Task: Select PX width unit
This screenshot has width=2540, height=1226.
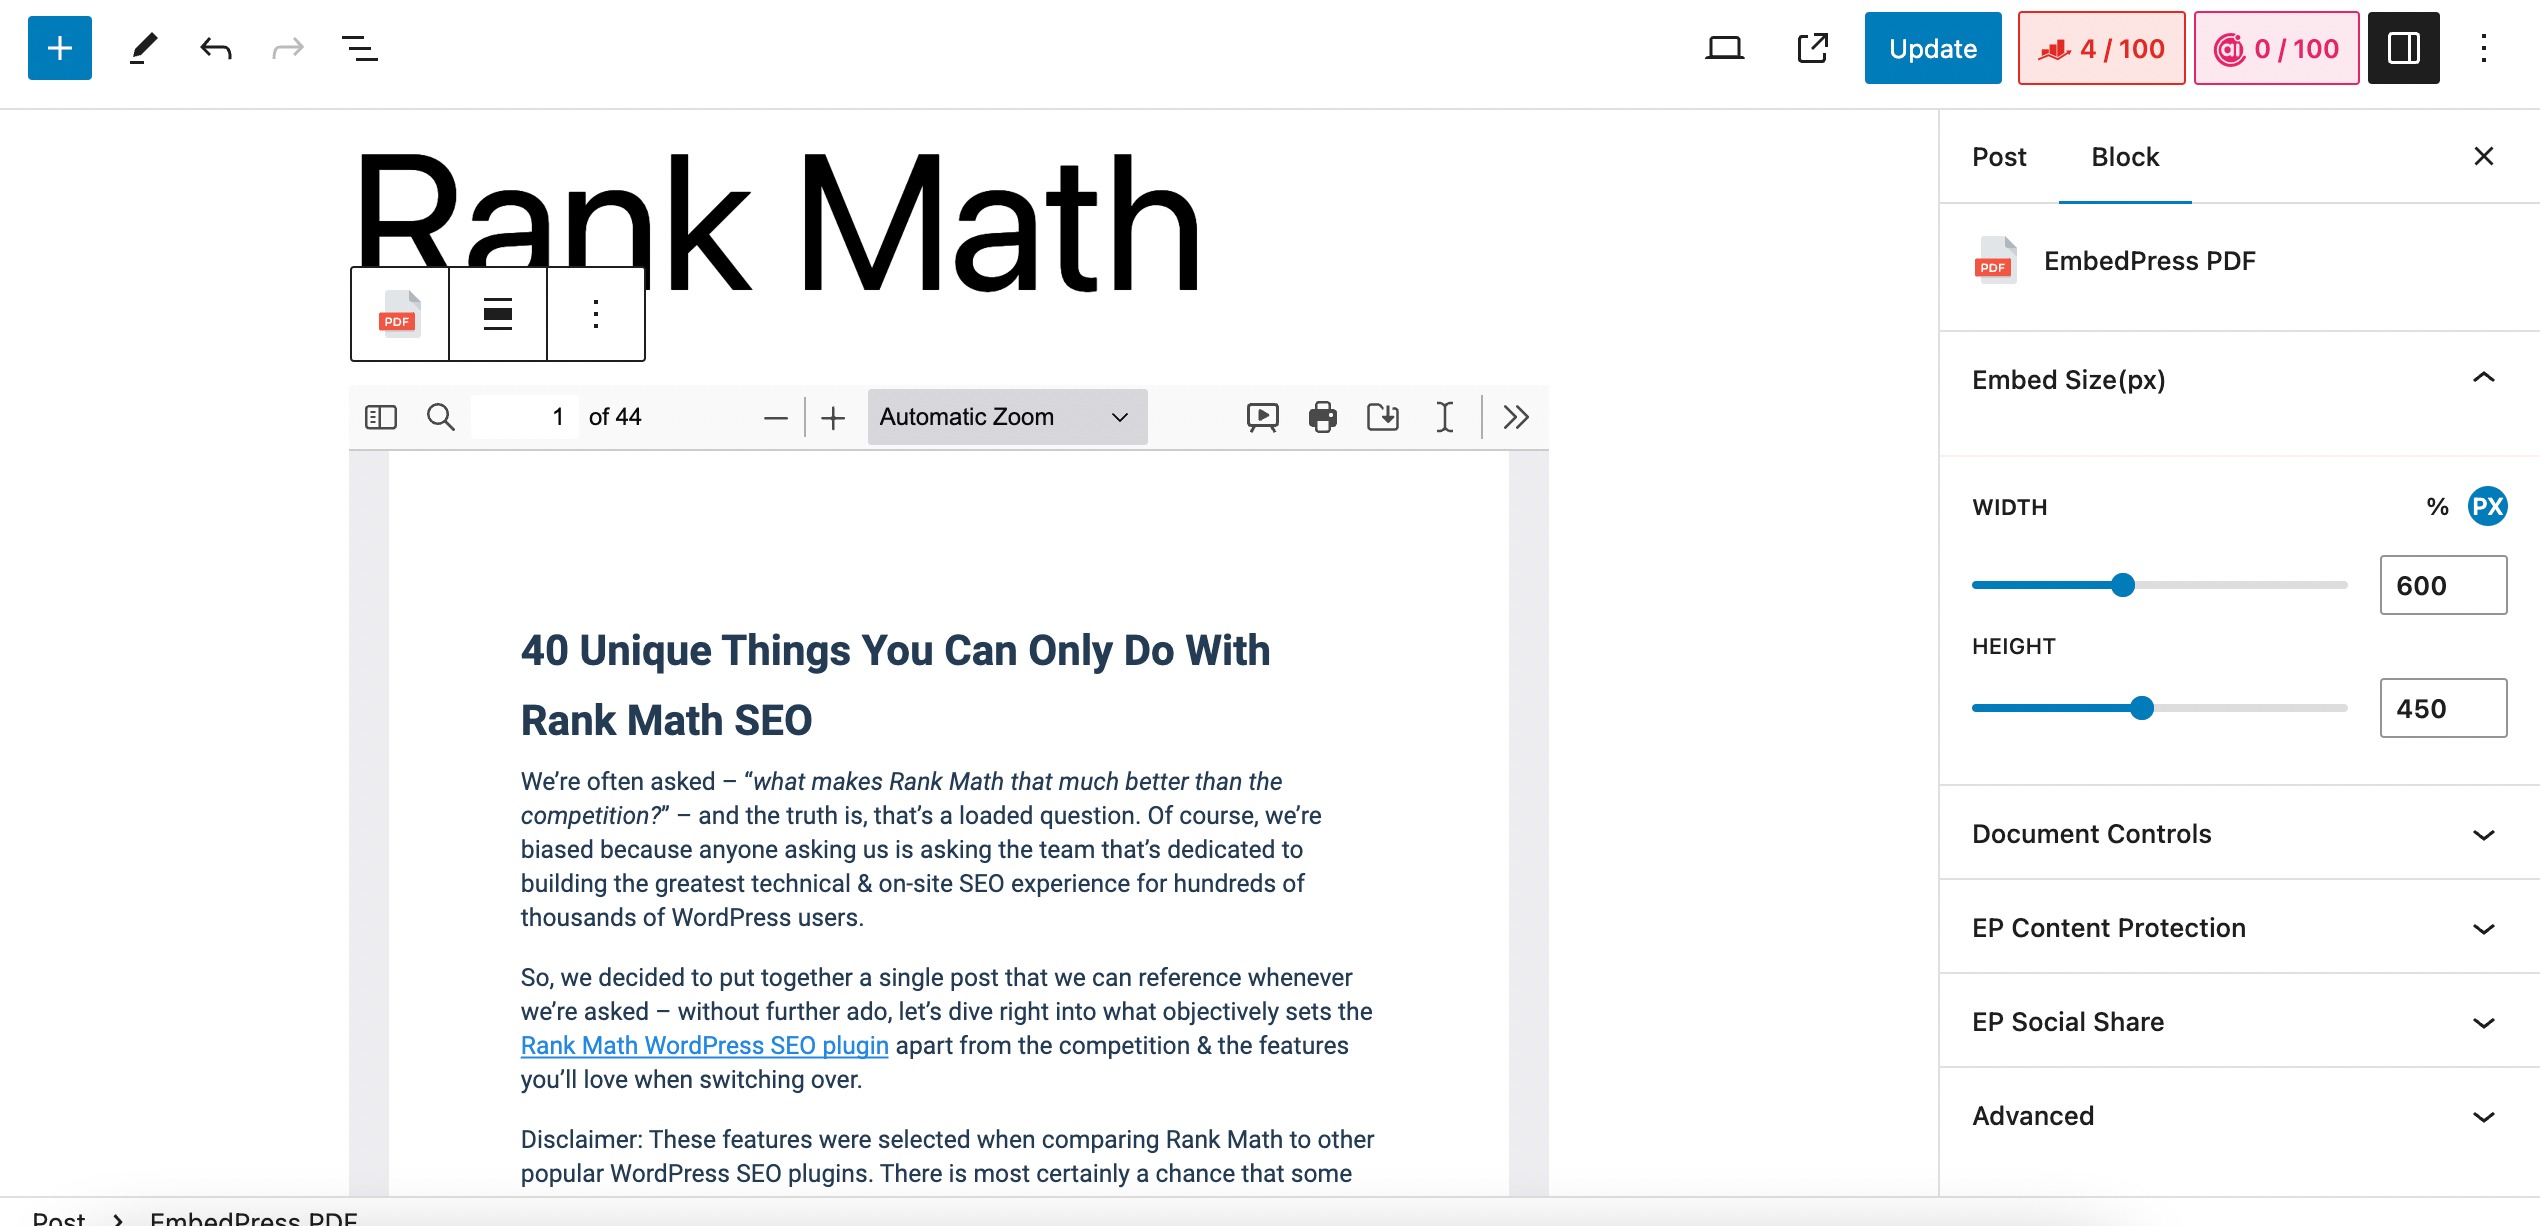Action: coord(2487,507)
